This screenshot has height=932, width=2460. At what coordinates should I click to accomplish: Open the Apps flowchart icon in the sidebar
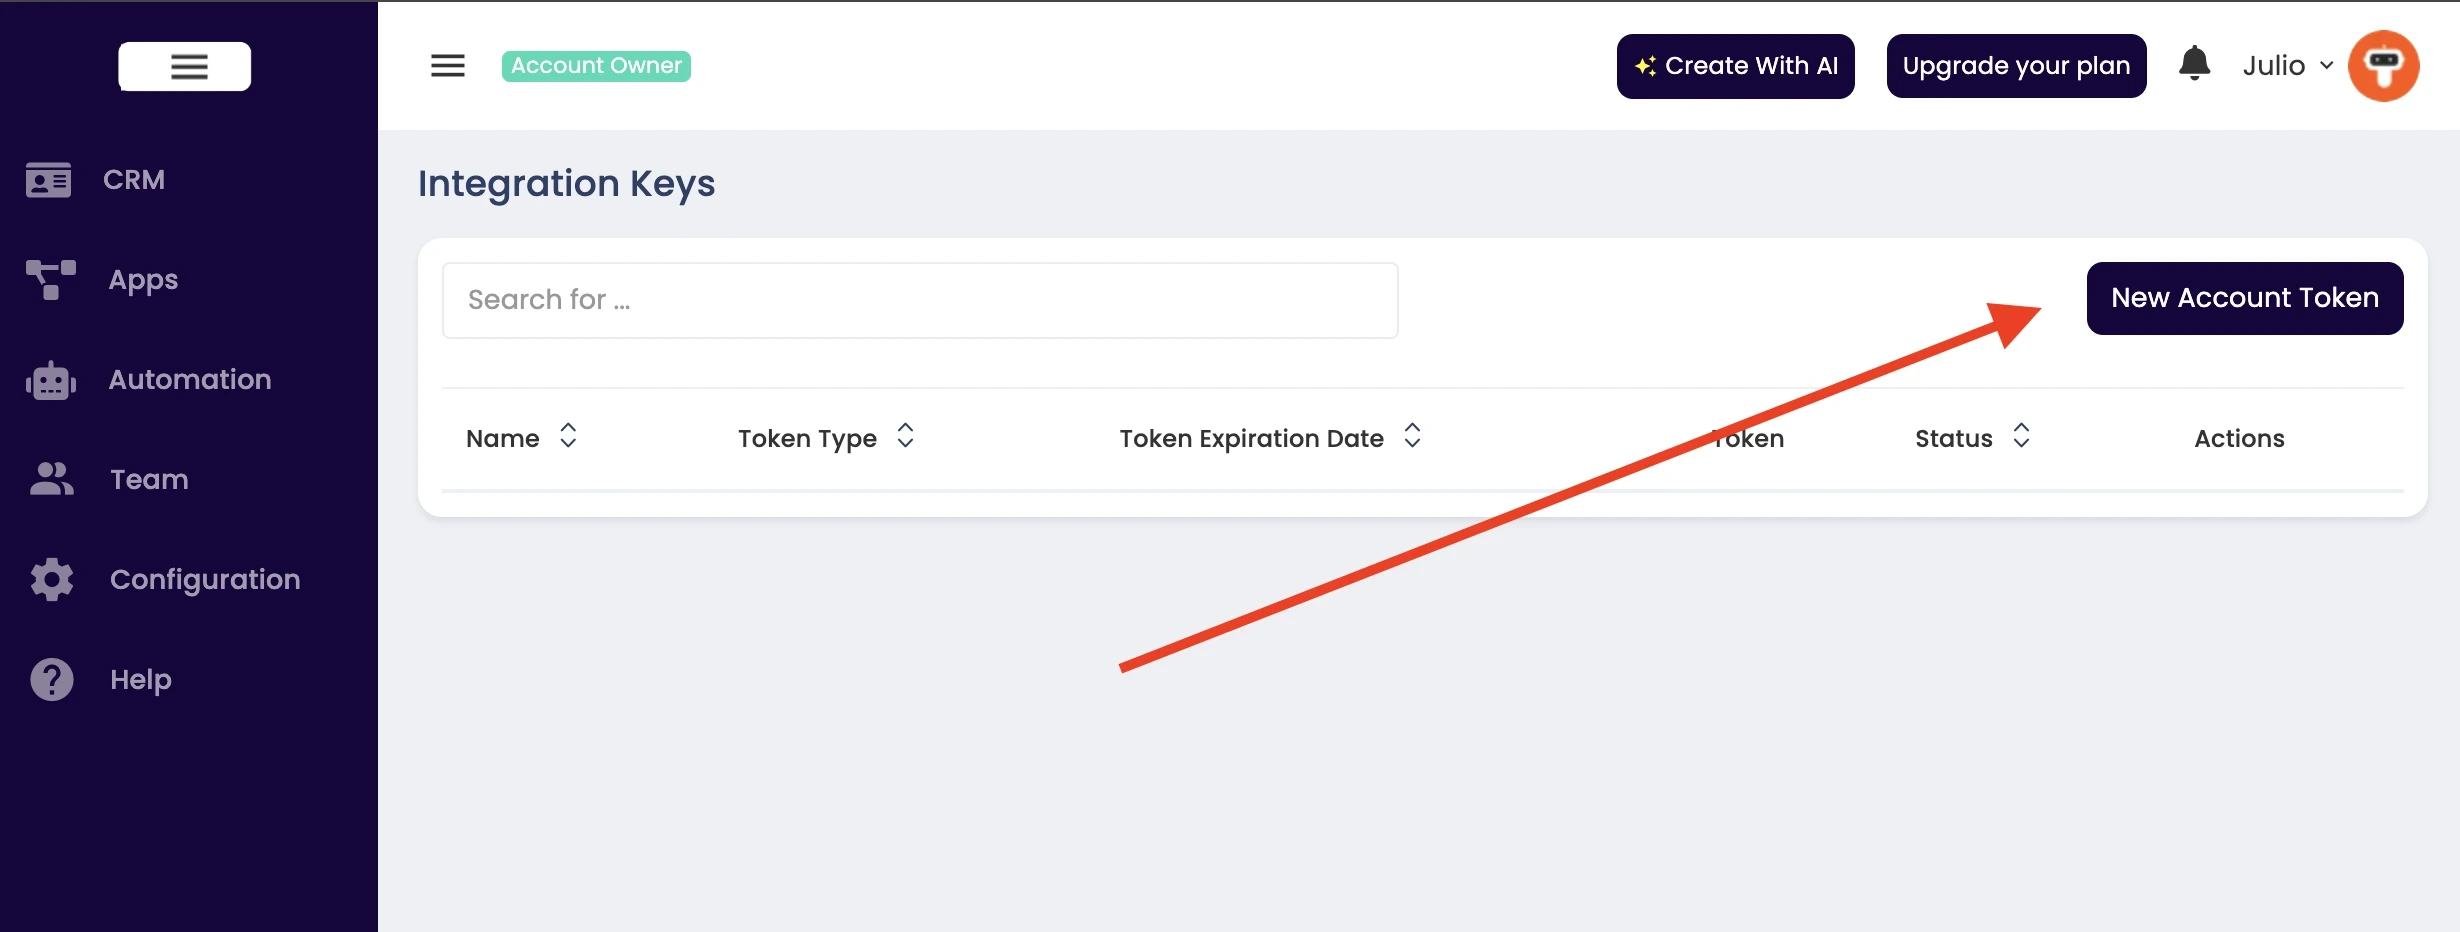click(50, 280)
